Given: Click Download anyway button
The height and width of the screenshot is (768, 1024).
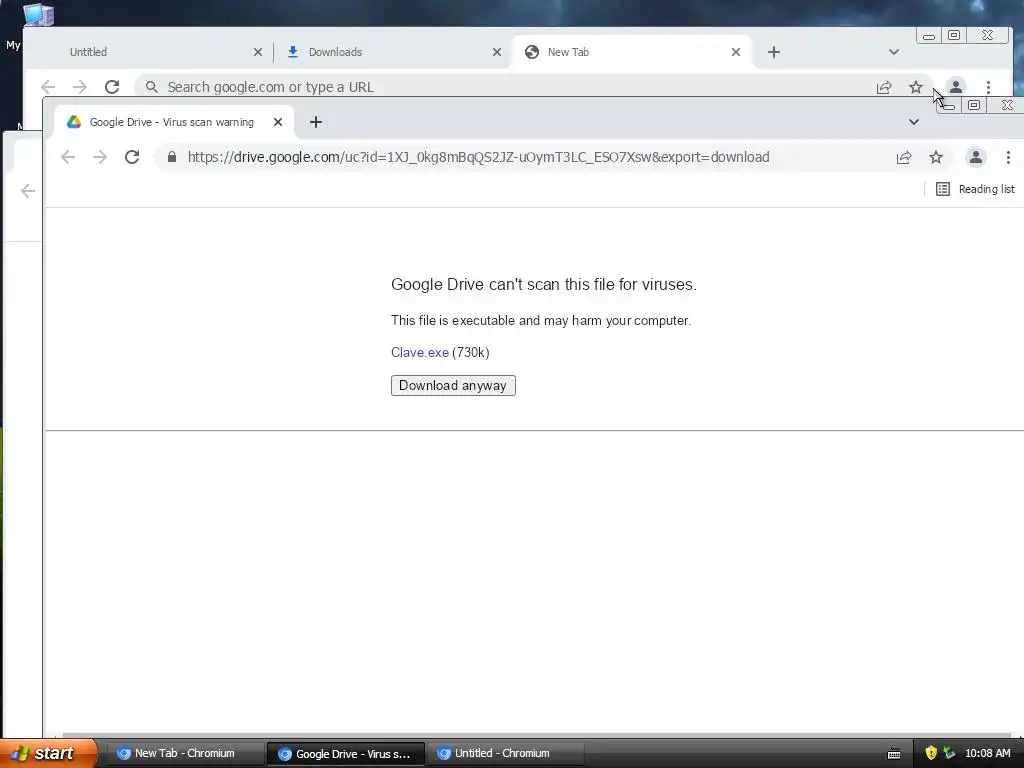Looking at the screenshot, I should point(453,385).
